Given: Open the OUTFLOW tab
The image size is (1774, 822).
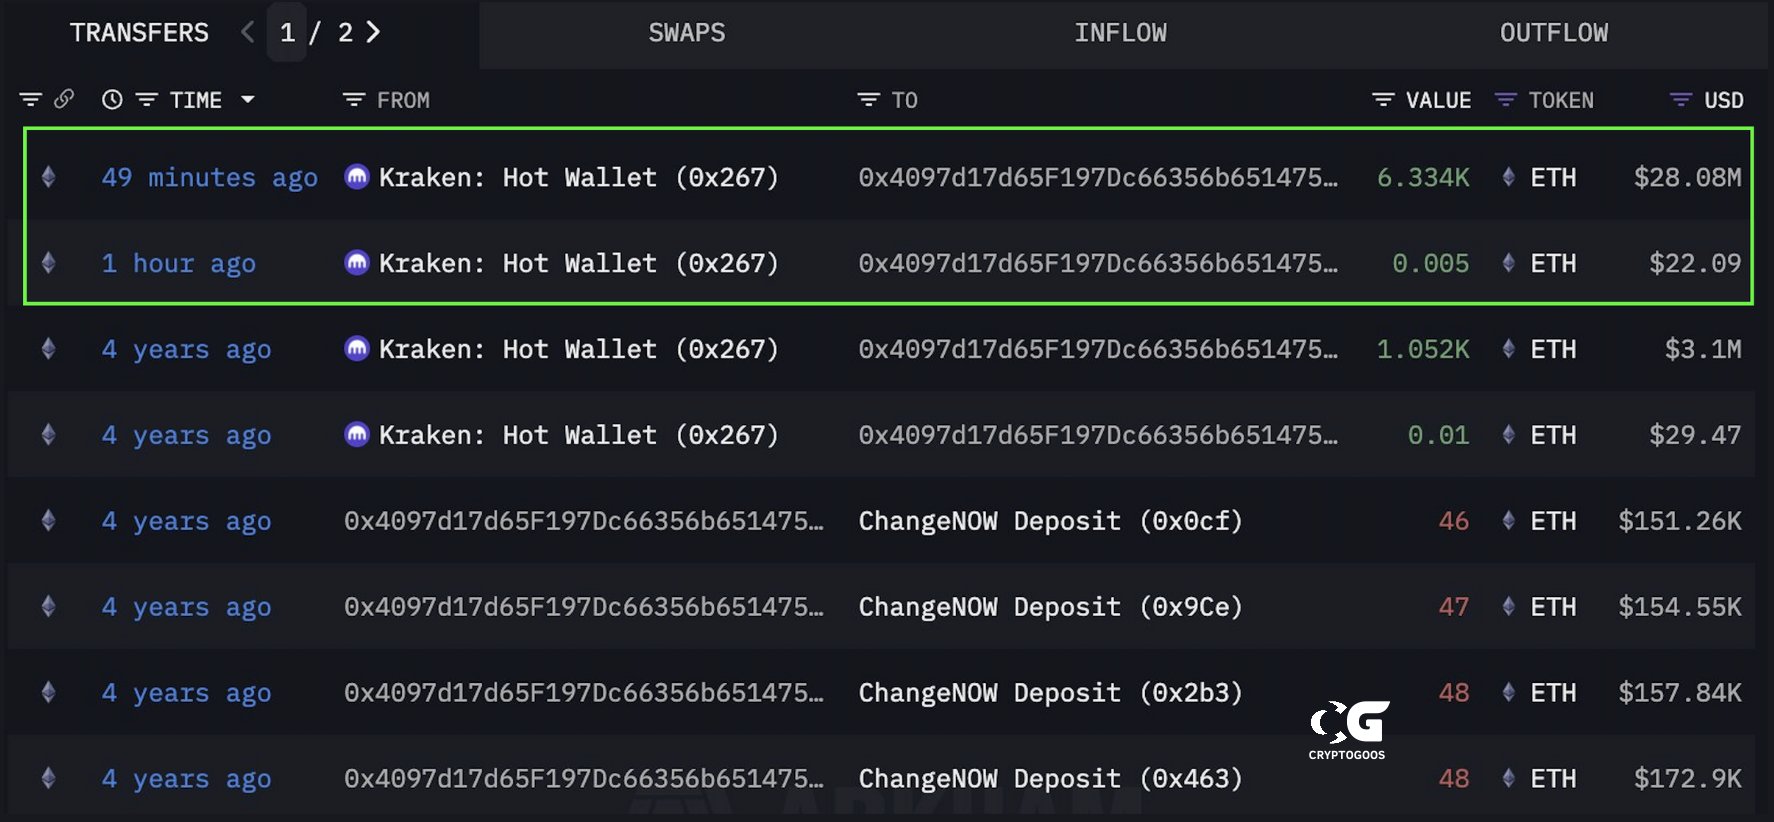Looking at the screenshot, I should click(x=1553, y=33).
